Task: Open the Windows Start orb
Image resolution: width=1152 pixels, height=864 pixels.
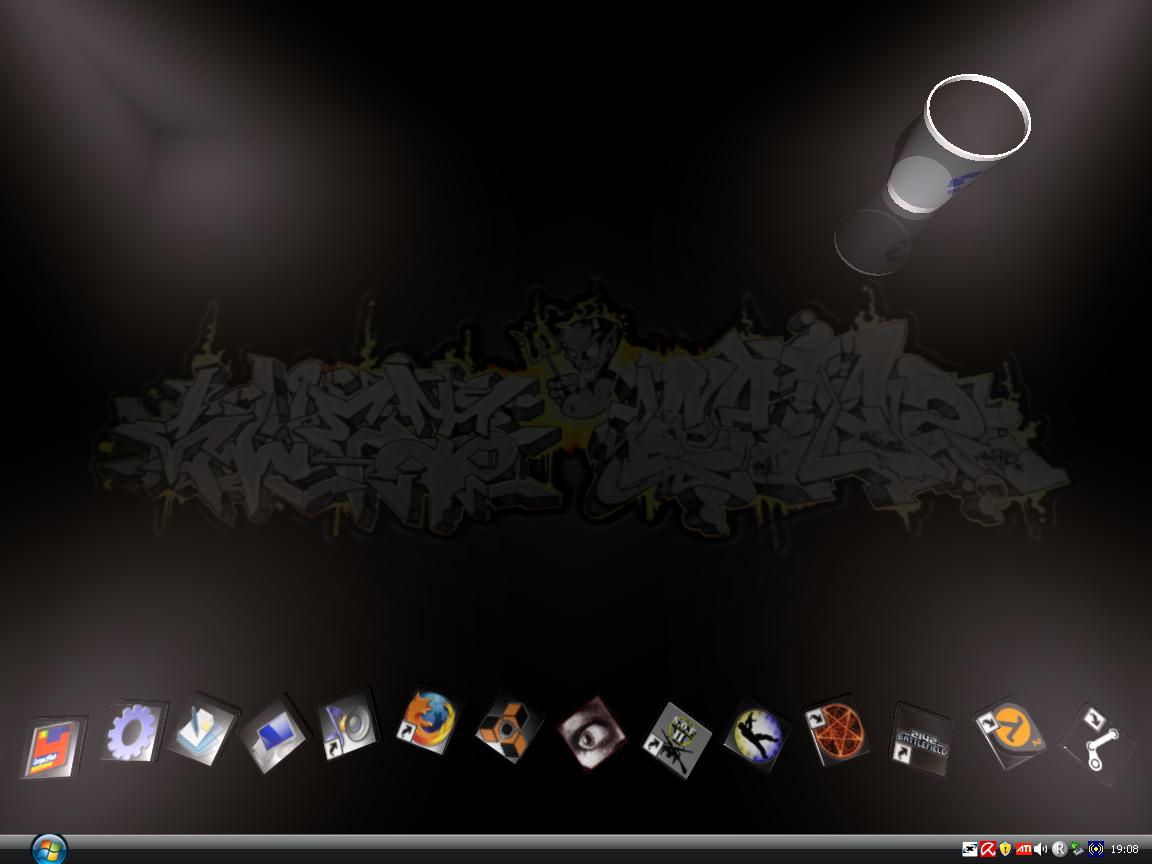Action: click(50, 849)
